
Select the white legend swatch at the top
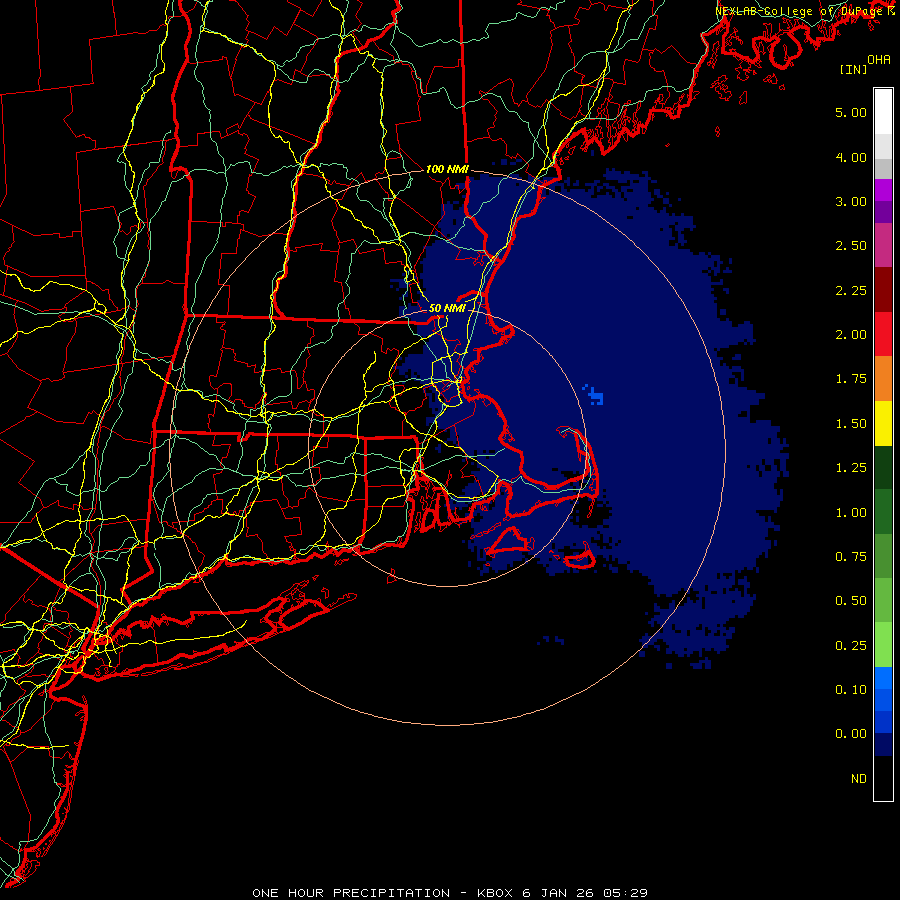point(883,112)
